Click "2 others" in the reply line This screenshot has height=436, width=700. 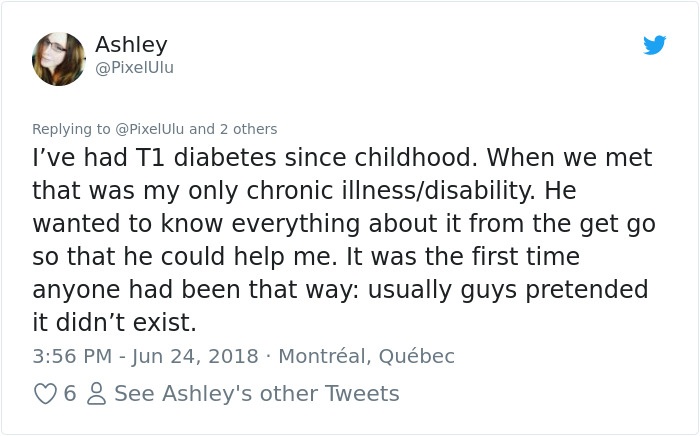click(248, 129)
